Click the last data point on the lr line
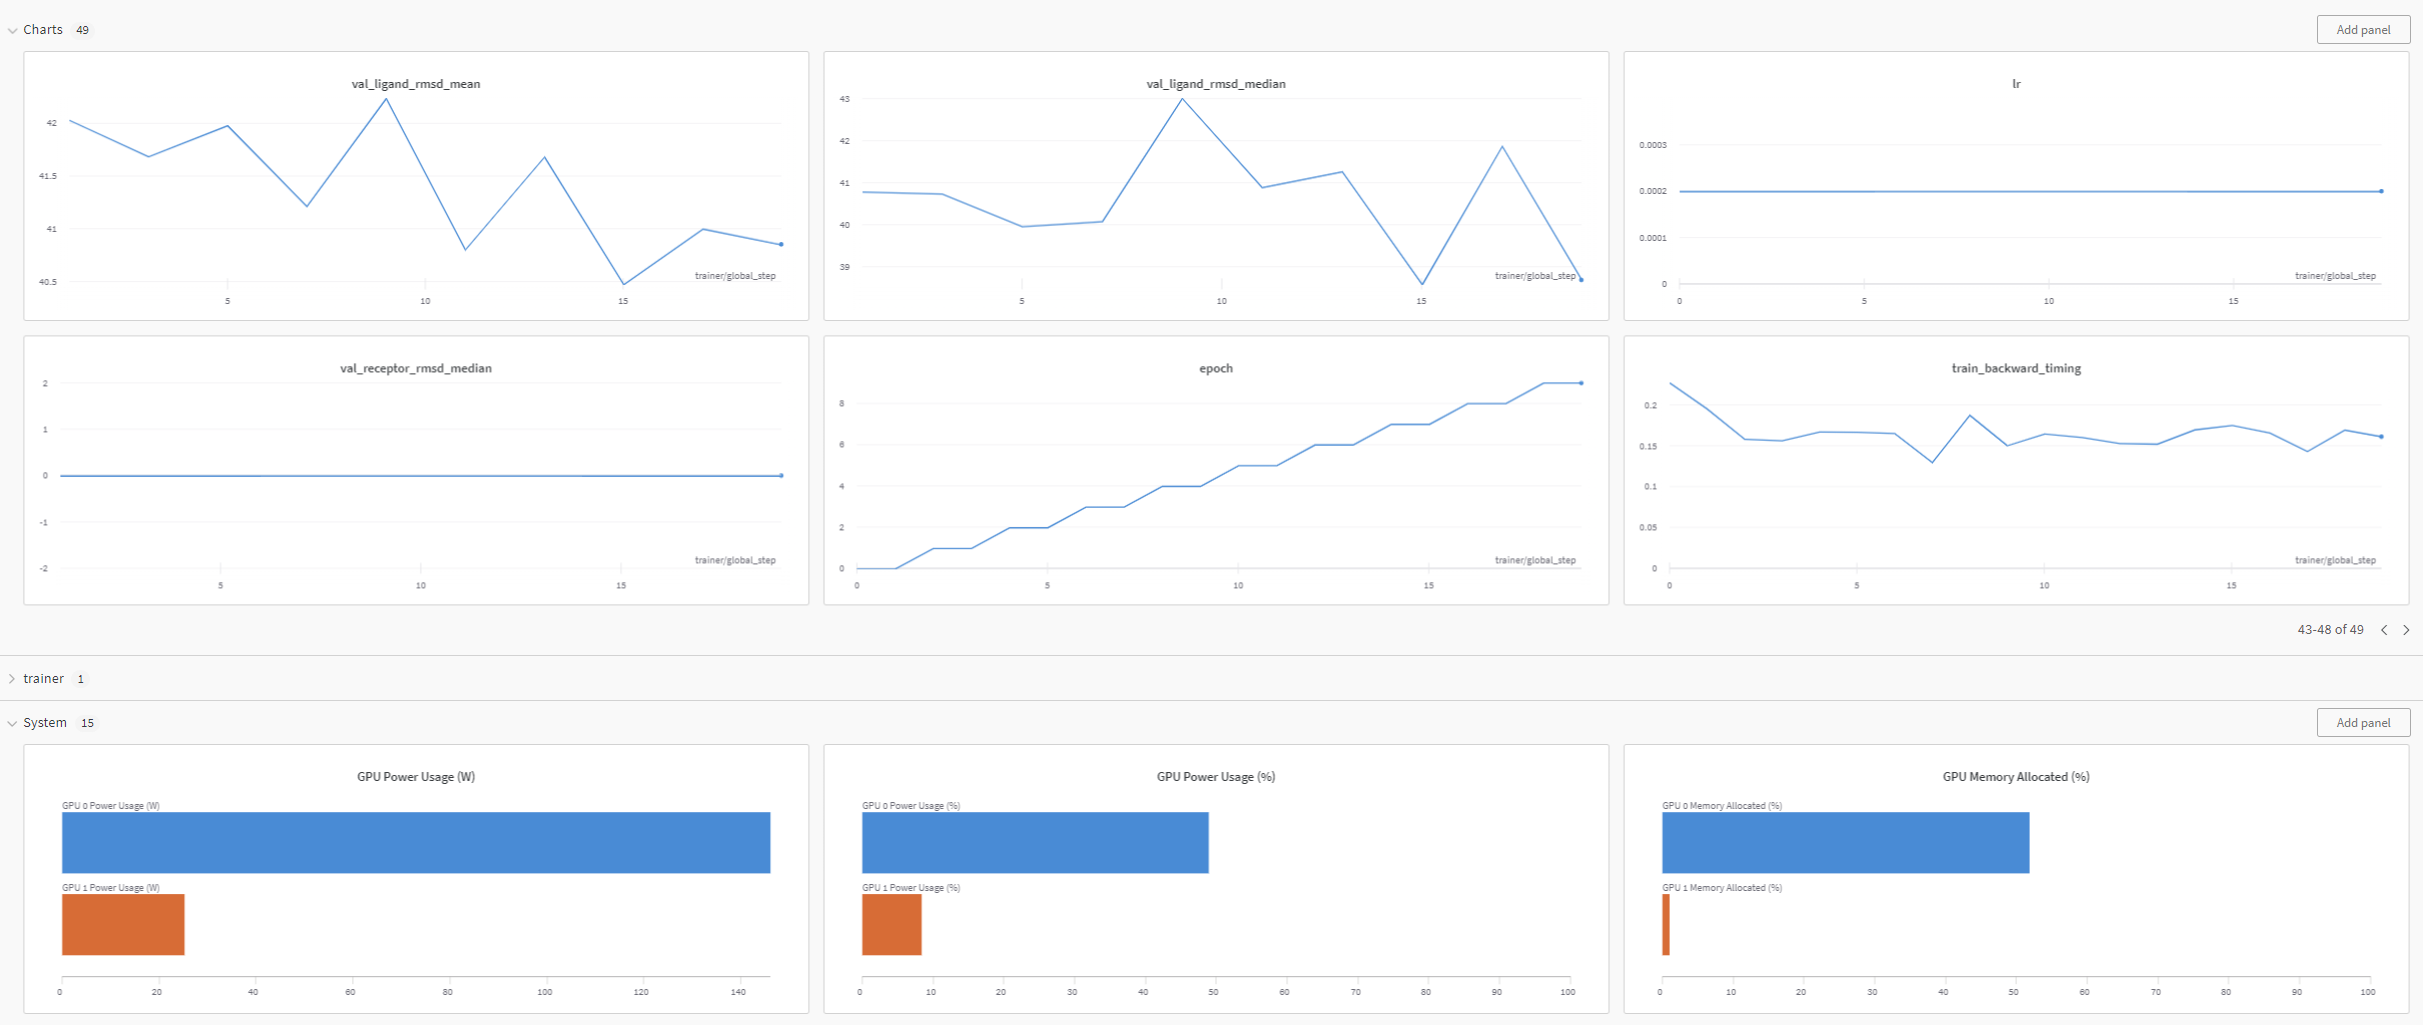This screenshot has width=2423, height=1025. point(2381,191)
